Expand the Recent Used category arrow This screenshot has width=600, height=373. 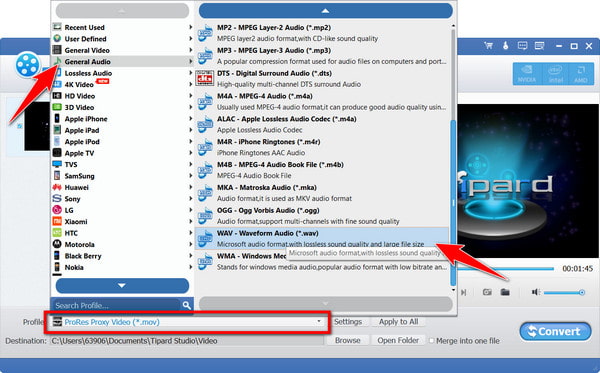coord(191,27)
